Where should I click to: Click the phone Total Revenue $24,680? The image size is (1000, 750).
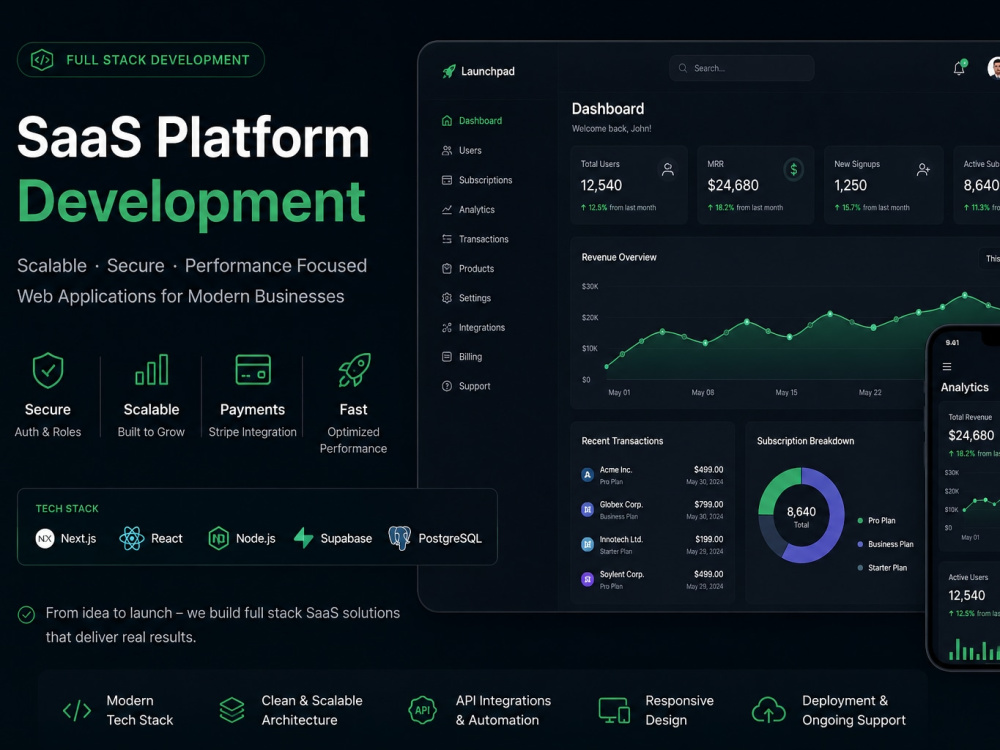coord(971,436)
